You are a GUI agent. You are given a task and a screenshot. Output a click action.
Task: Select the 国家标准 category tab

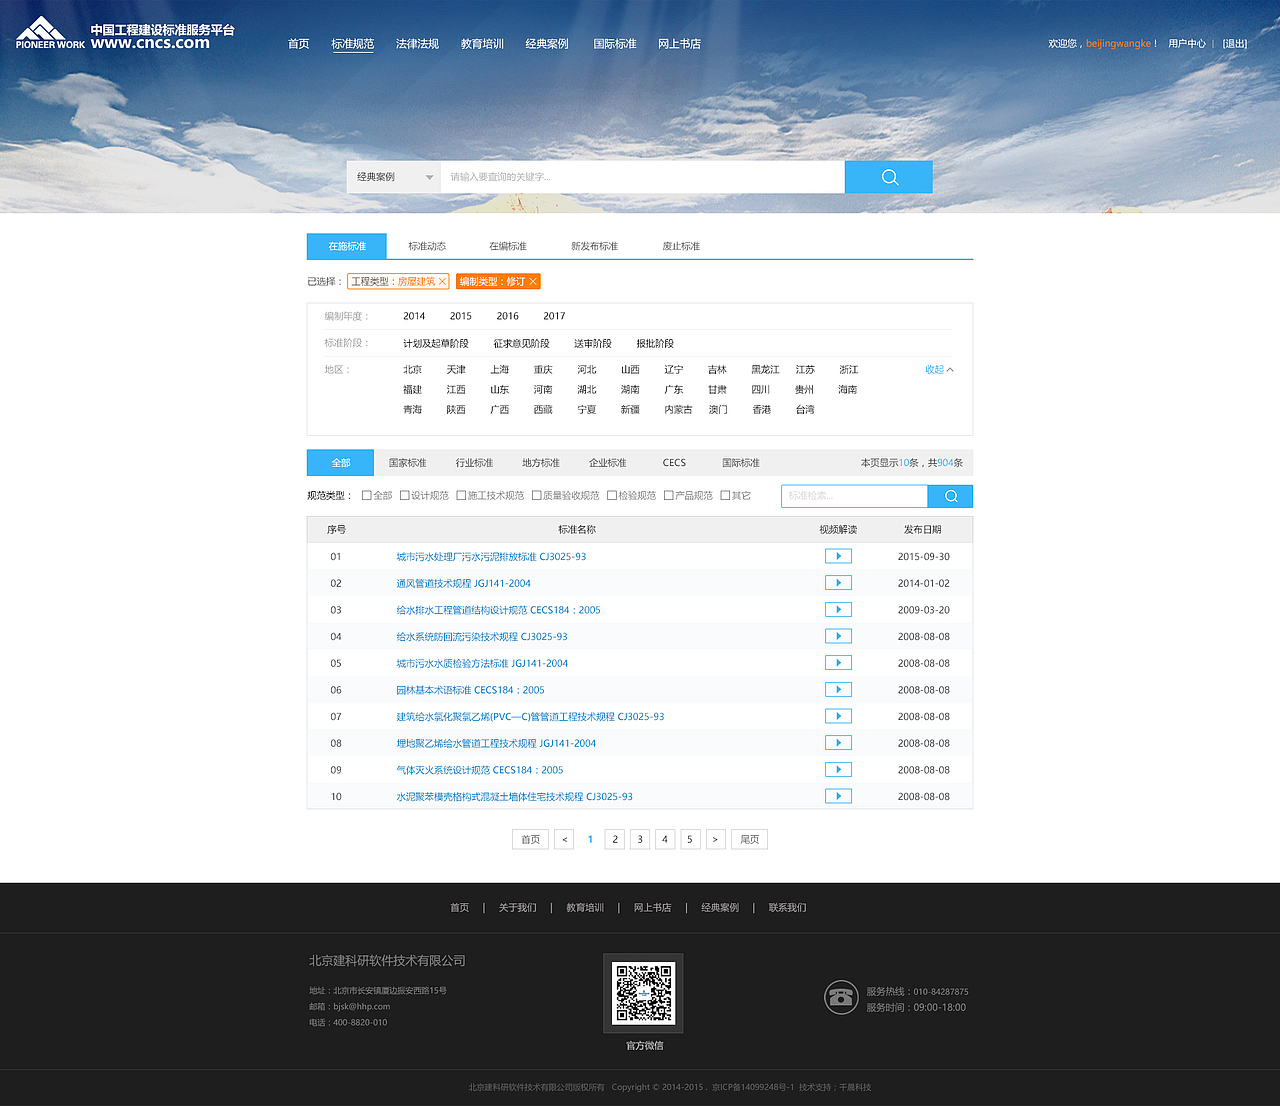click(407, 463)
